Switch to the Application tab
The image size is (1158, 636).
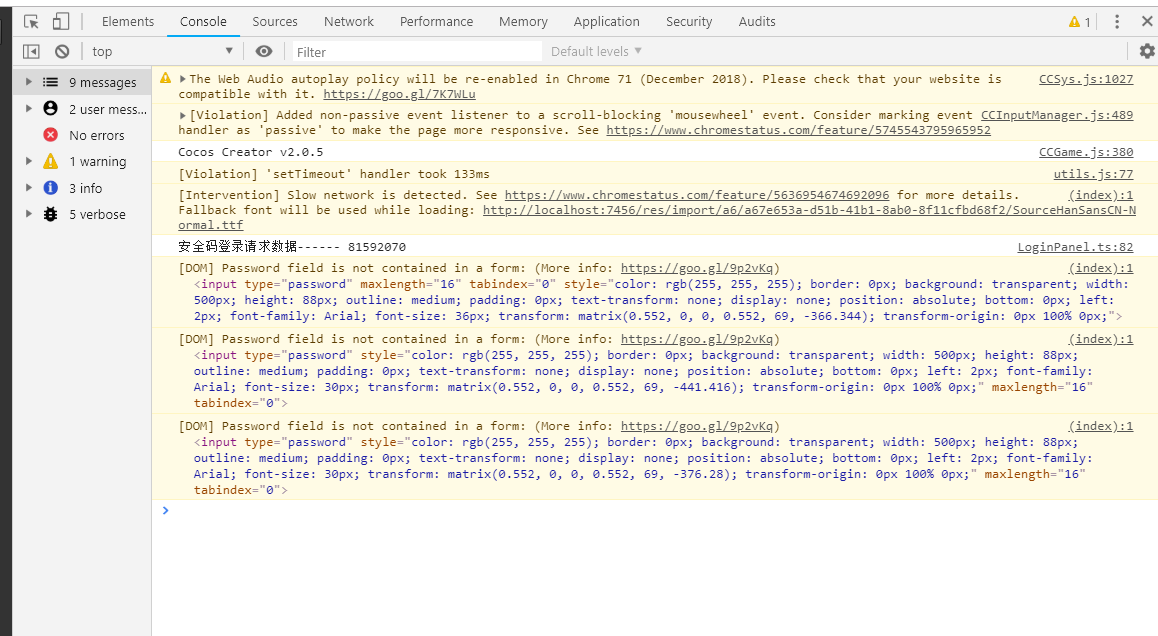pyautogui.click(x=606, y=21)
